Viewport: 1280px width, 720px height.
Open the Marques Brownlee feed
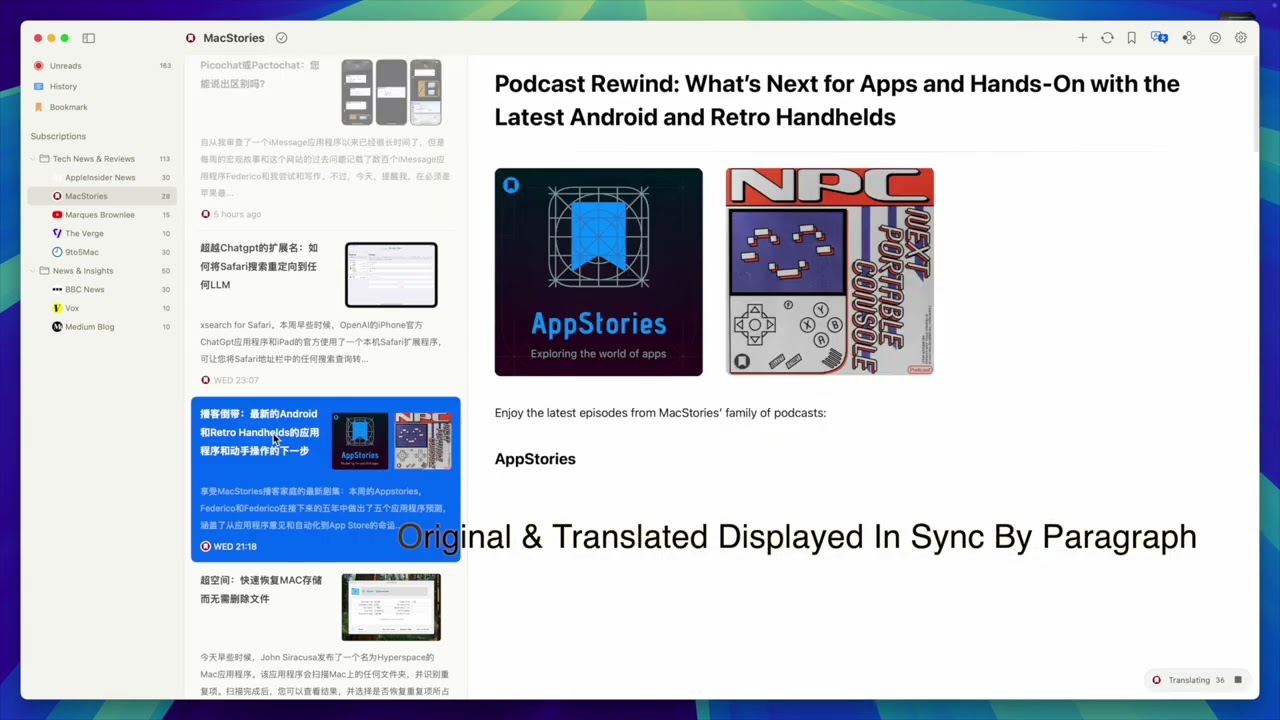(x=102, y=215)
